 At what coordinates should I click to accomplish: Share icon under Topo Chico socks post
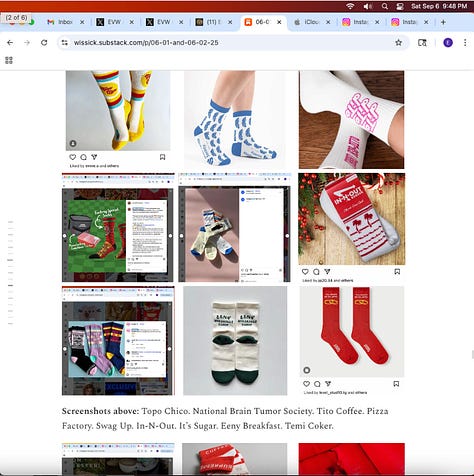coord(94,157)
